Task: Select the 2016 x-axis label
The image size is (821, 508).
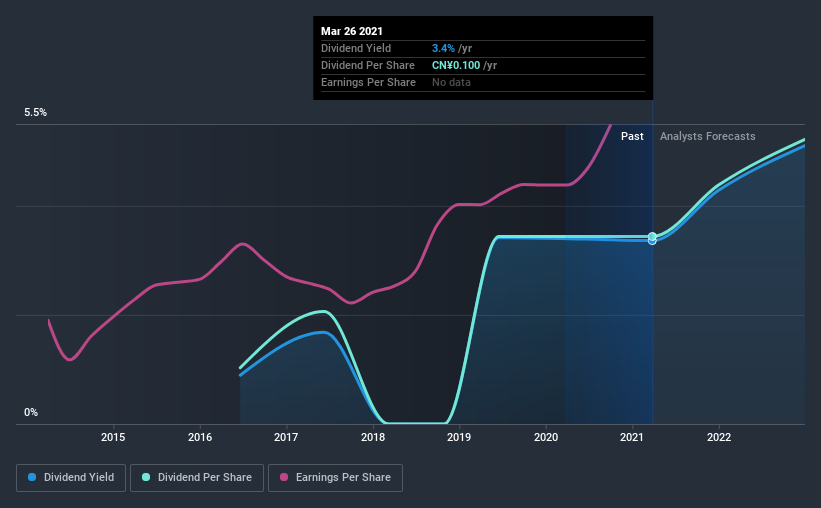Action: [x=200, y=437]
